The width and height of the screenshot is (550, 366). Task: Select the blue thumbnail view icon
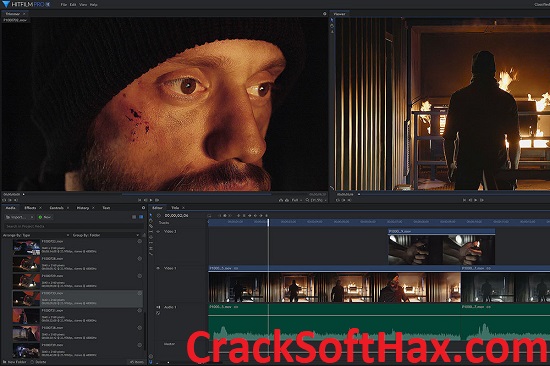coord(141,217)
